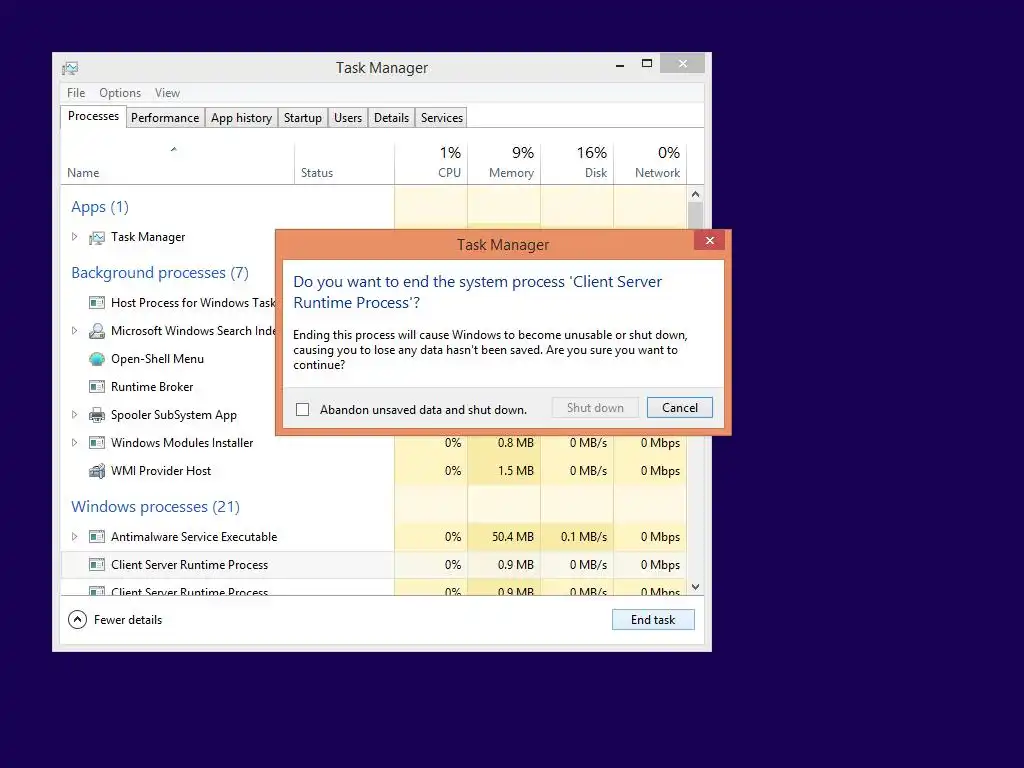This screenshot has height=768, width=1024.
Task: Switch to the Details tab
Action: pos(391,118)
